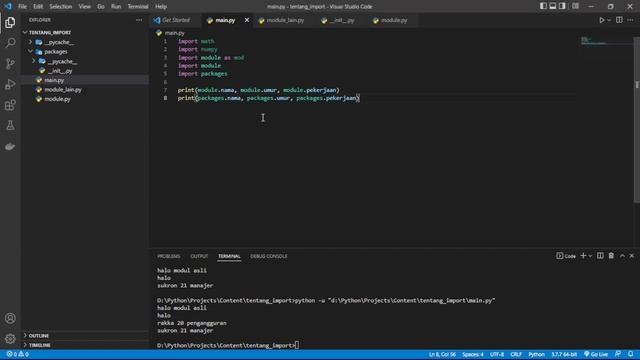
Task: Start Go Live server
Action: 596,354
